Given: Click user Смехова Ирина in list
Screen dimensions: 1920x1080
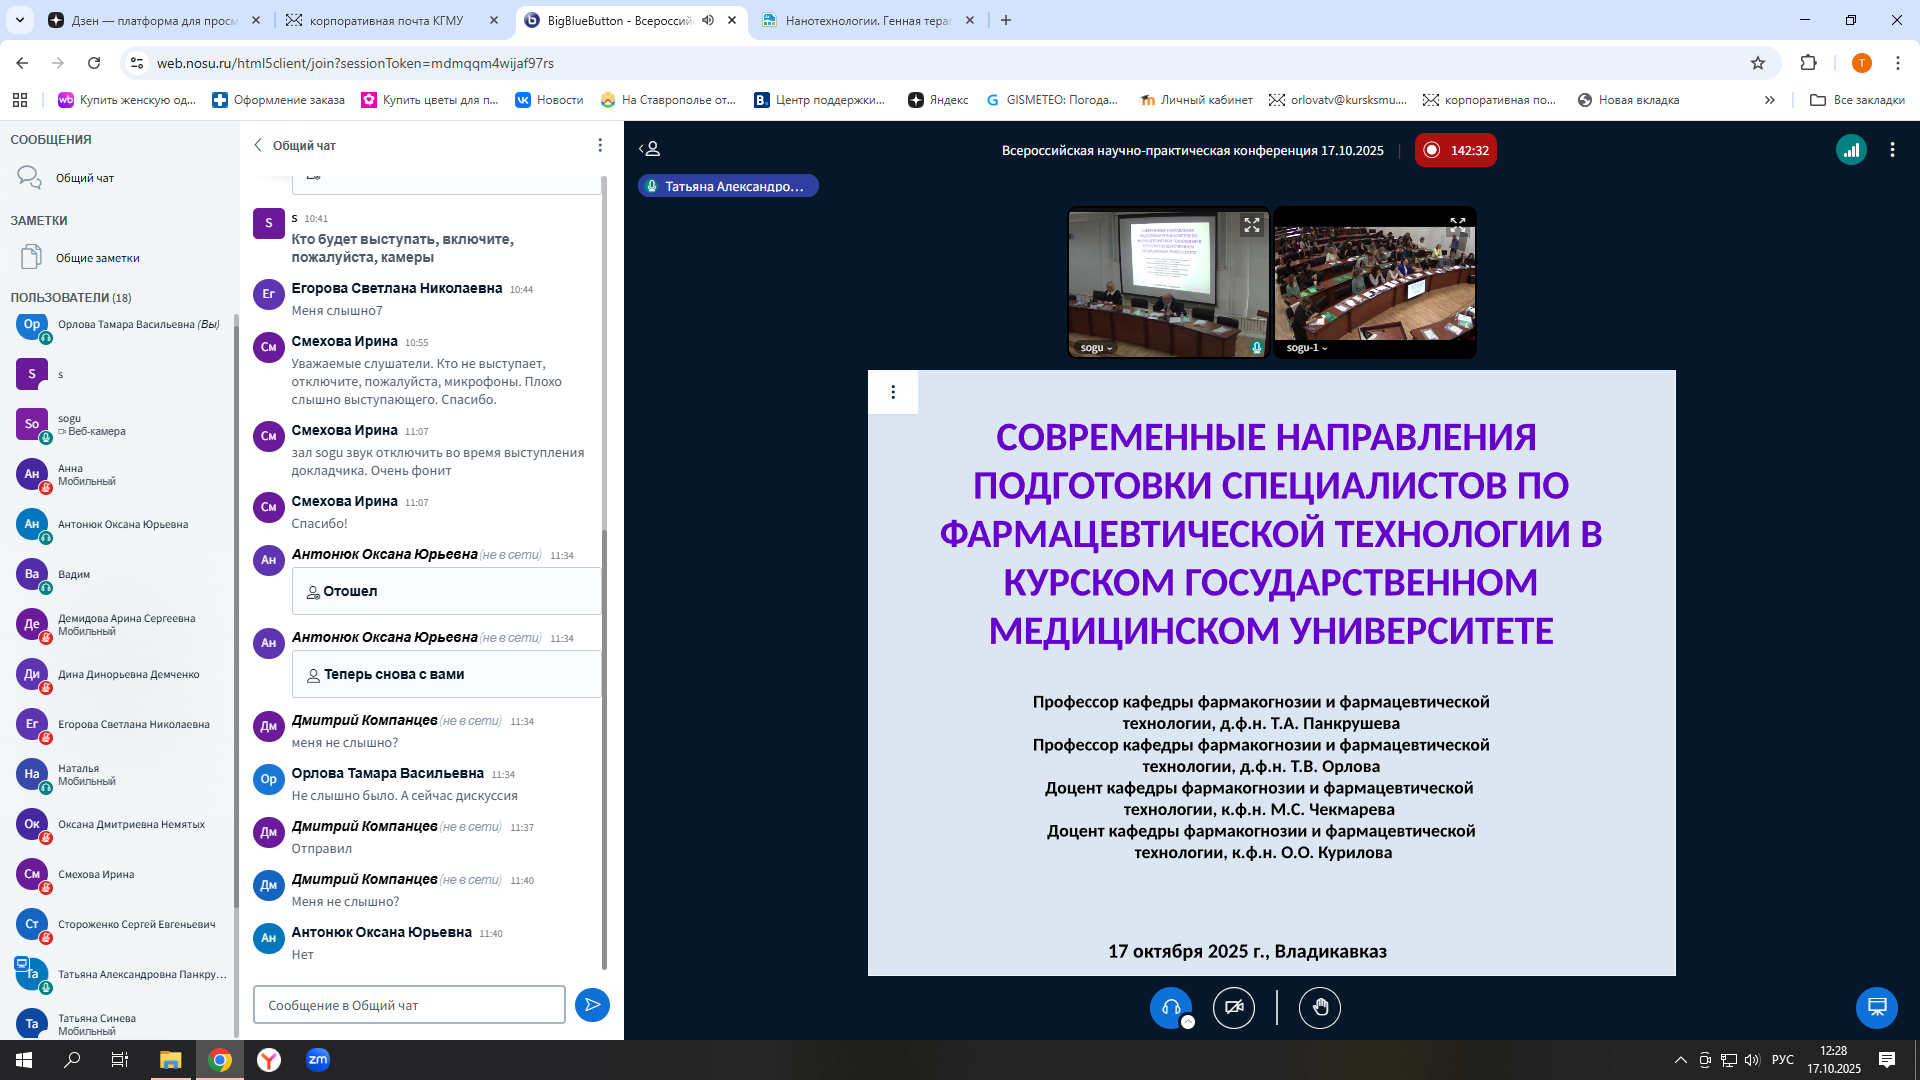Looking at the screenshot, I should pyautogui.click(x=96, y=874).
